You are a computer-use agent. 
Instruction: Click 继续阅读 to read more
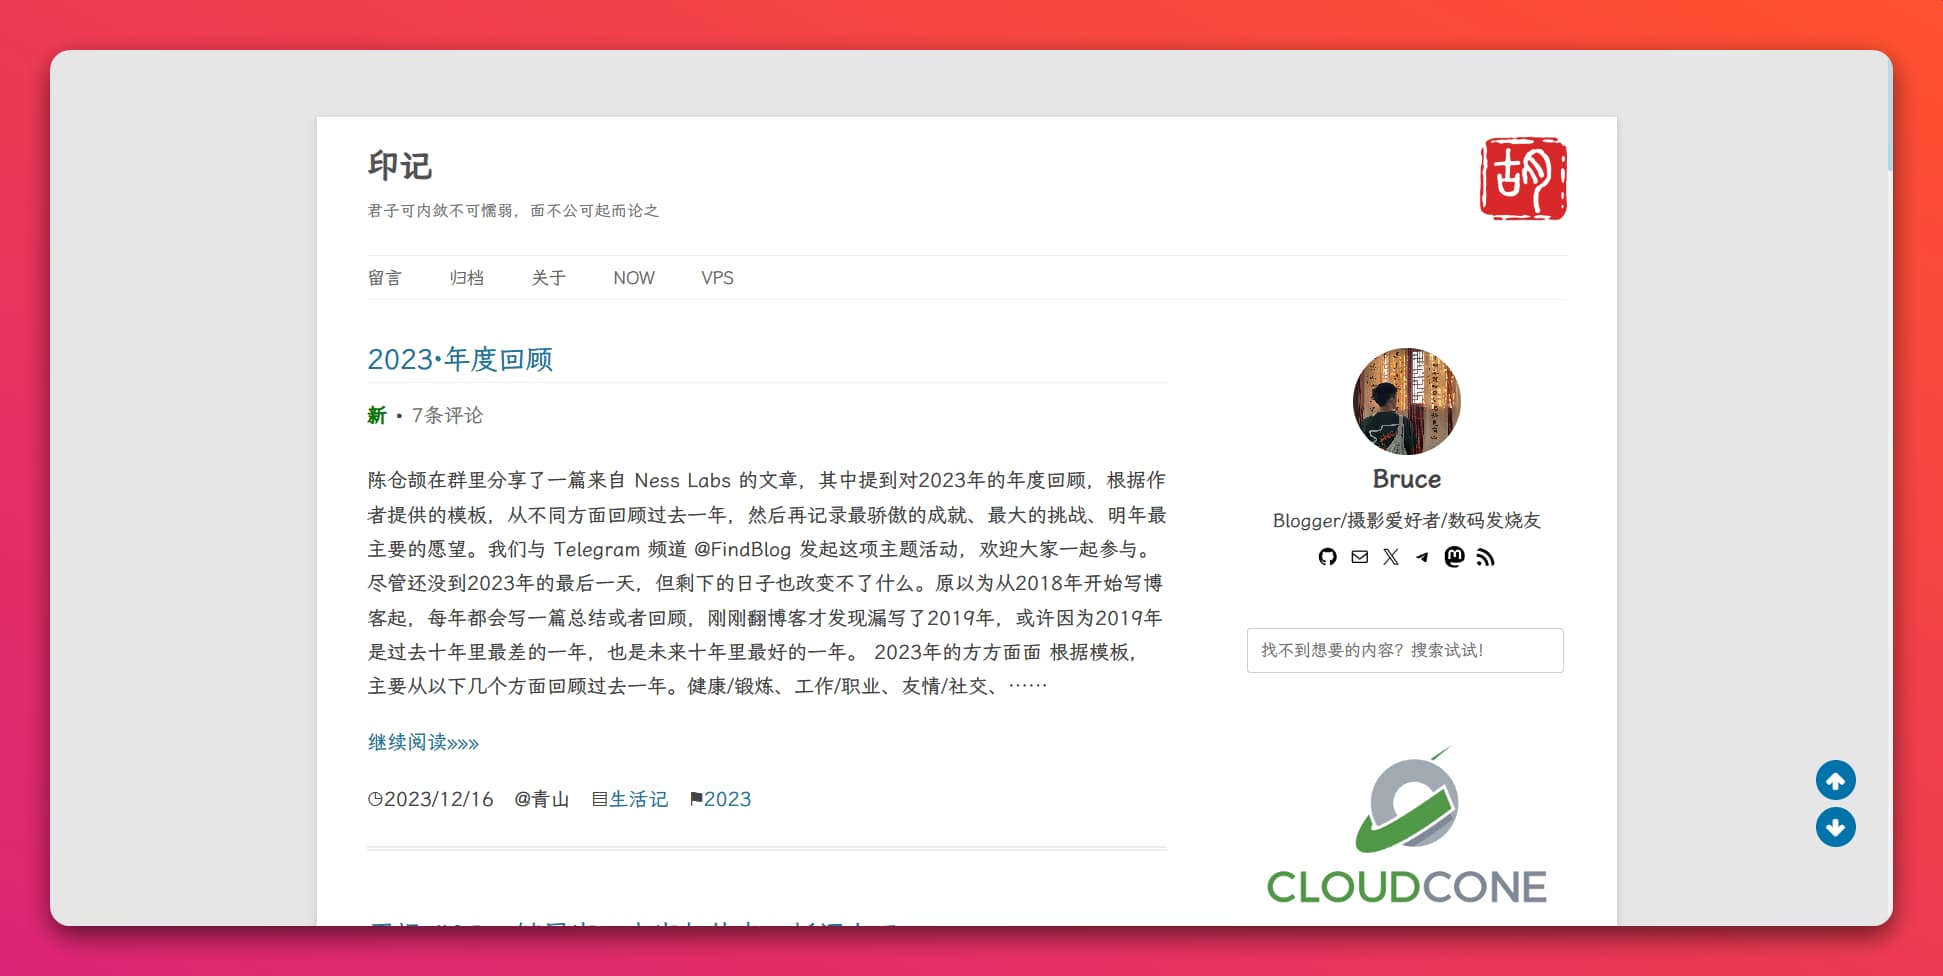[x=423, y=742]
